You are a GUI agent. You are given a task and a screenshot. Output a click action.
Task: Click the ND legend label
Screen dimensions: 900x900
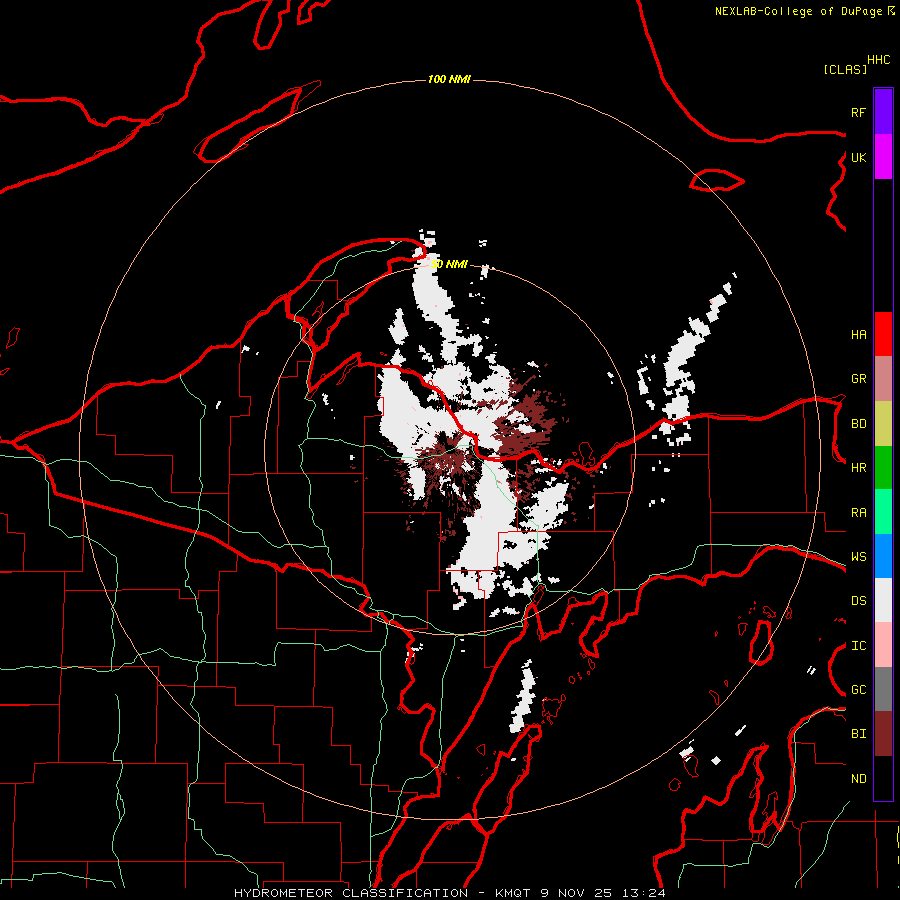(x=858, y=779)
